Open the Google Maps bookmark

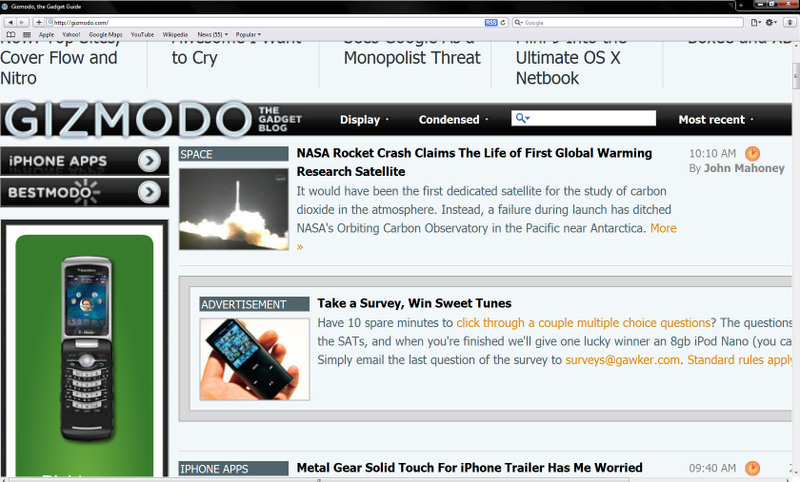(x=106, y=35)
